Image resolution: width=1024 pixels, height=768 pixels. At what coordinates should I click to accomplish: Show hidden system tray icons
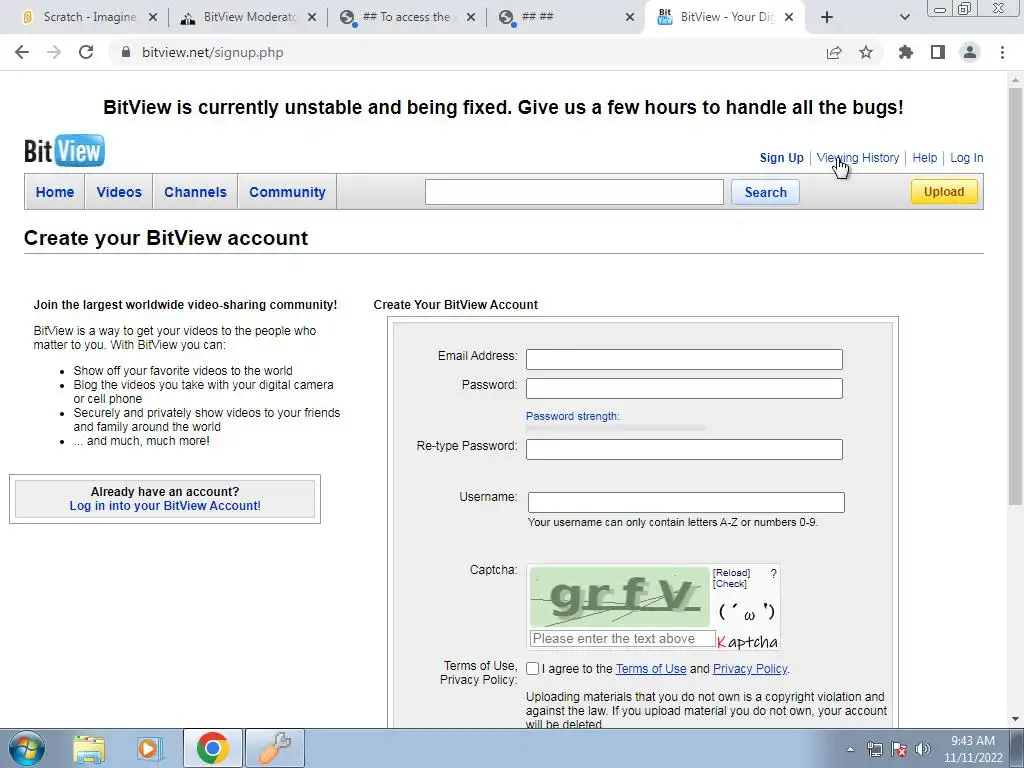point(850,749)
